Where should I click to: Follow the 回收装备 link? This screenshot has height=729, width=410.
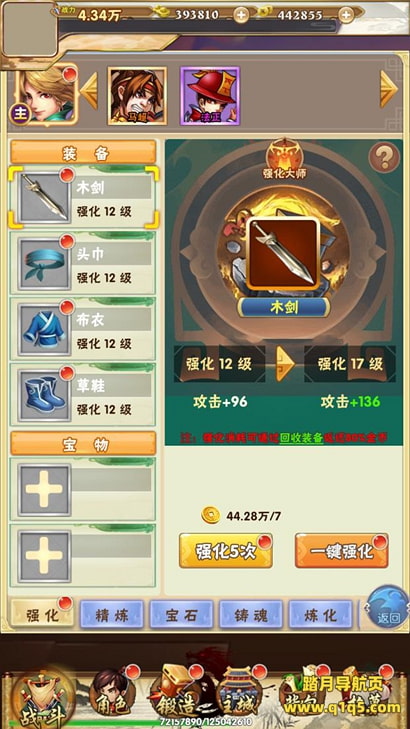click(x=301, y=437)
